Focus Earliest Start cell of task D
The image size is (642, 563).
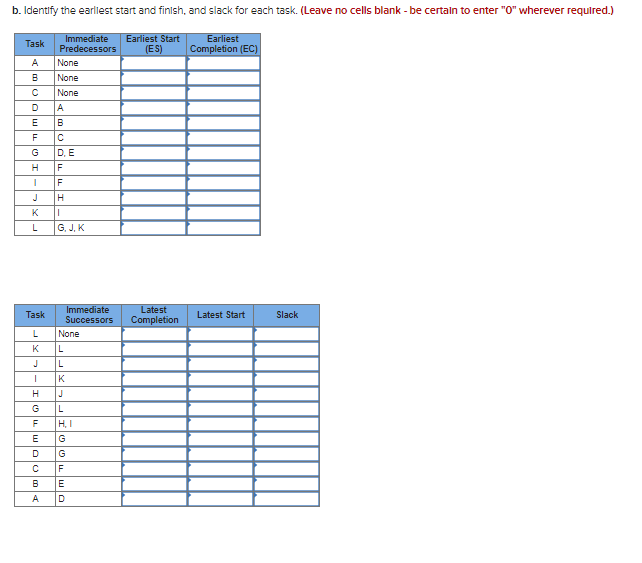[154, 108]
